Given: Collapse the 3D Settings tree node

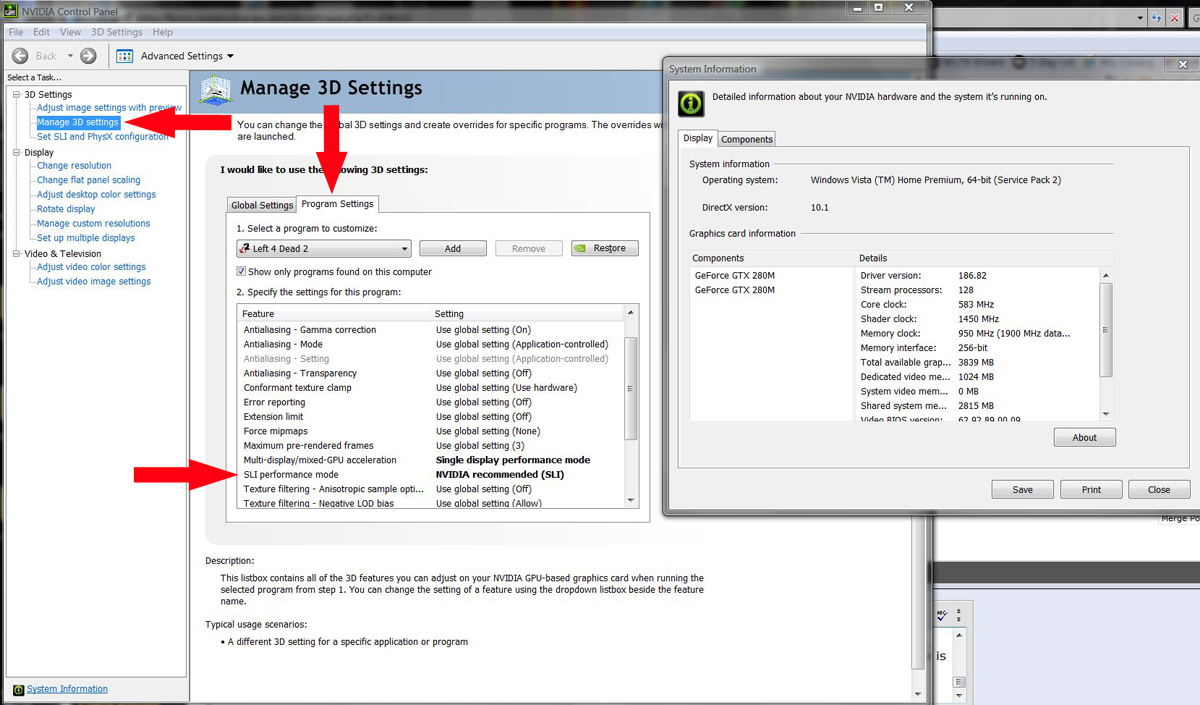Looking at the screenshot, I should pos(16,95).
